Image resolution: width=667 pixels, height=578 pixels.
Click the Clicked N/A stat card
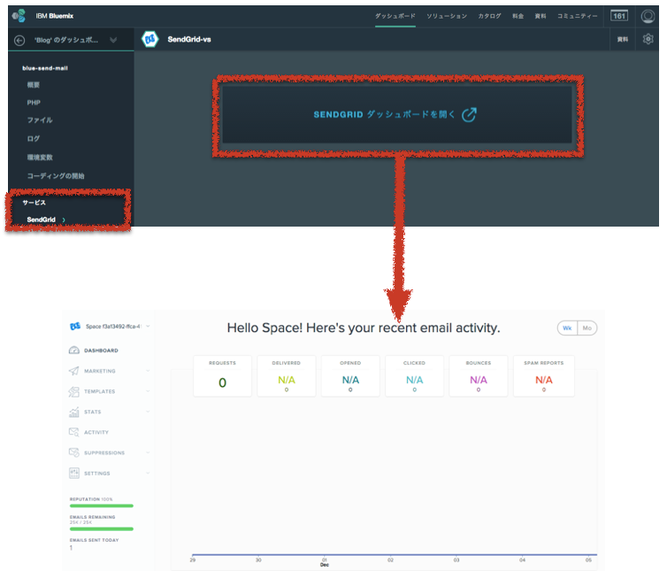coord(414,376)
